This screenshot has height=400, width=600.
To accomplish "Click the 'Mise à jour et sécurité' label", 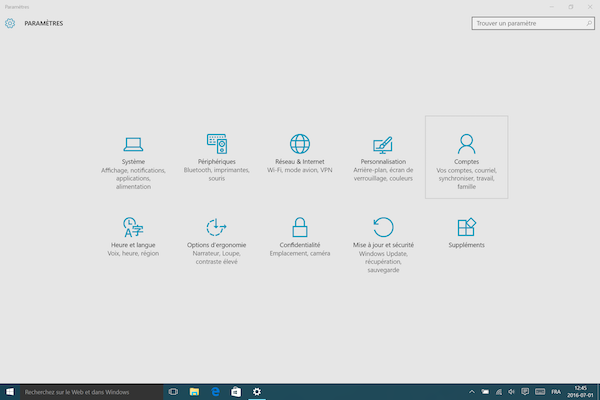I will [383, 245].
